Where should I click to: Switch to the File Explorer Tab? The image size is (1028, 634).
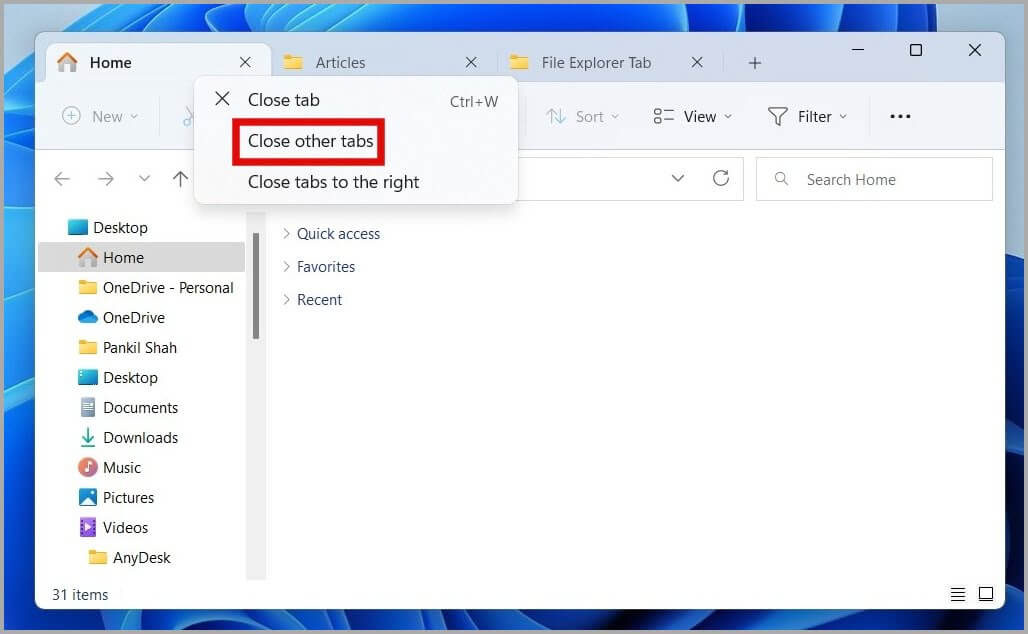[595, 62]
